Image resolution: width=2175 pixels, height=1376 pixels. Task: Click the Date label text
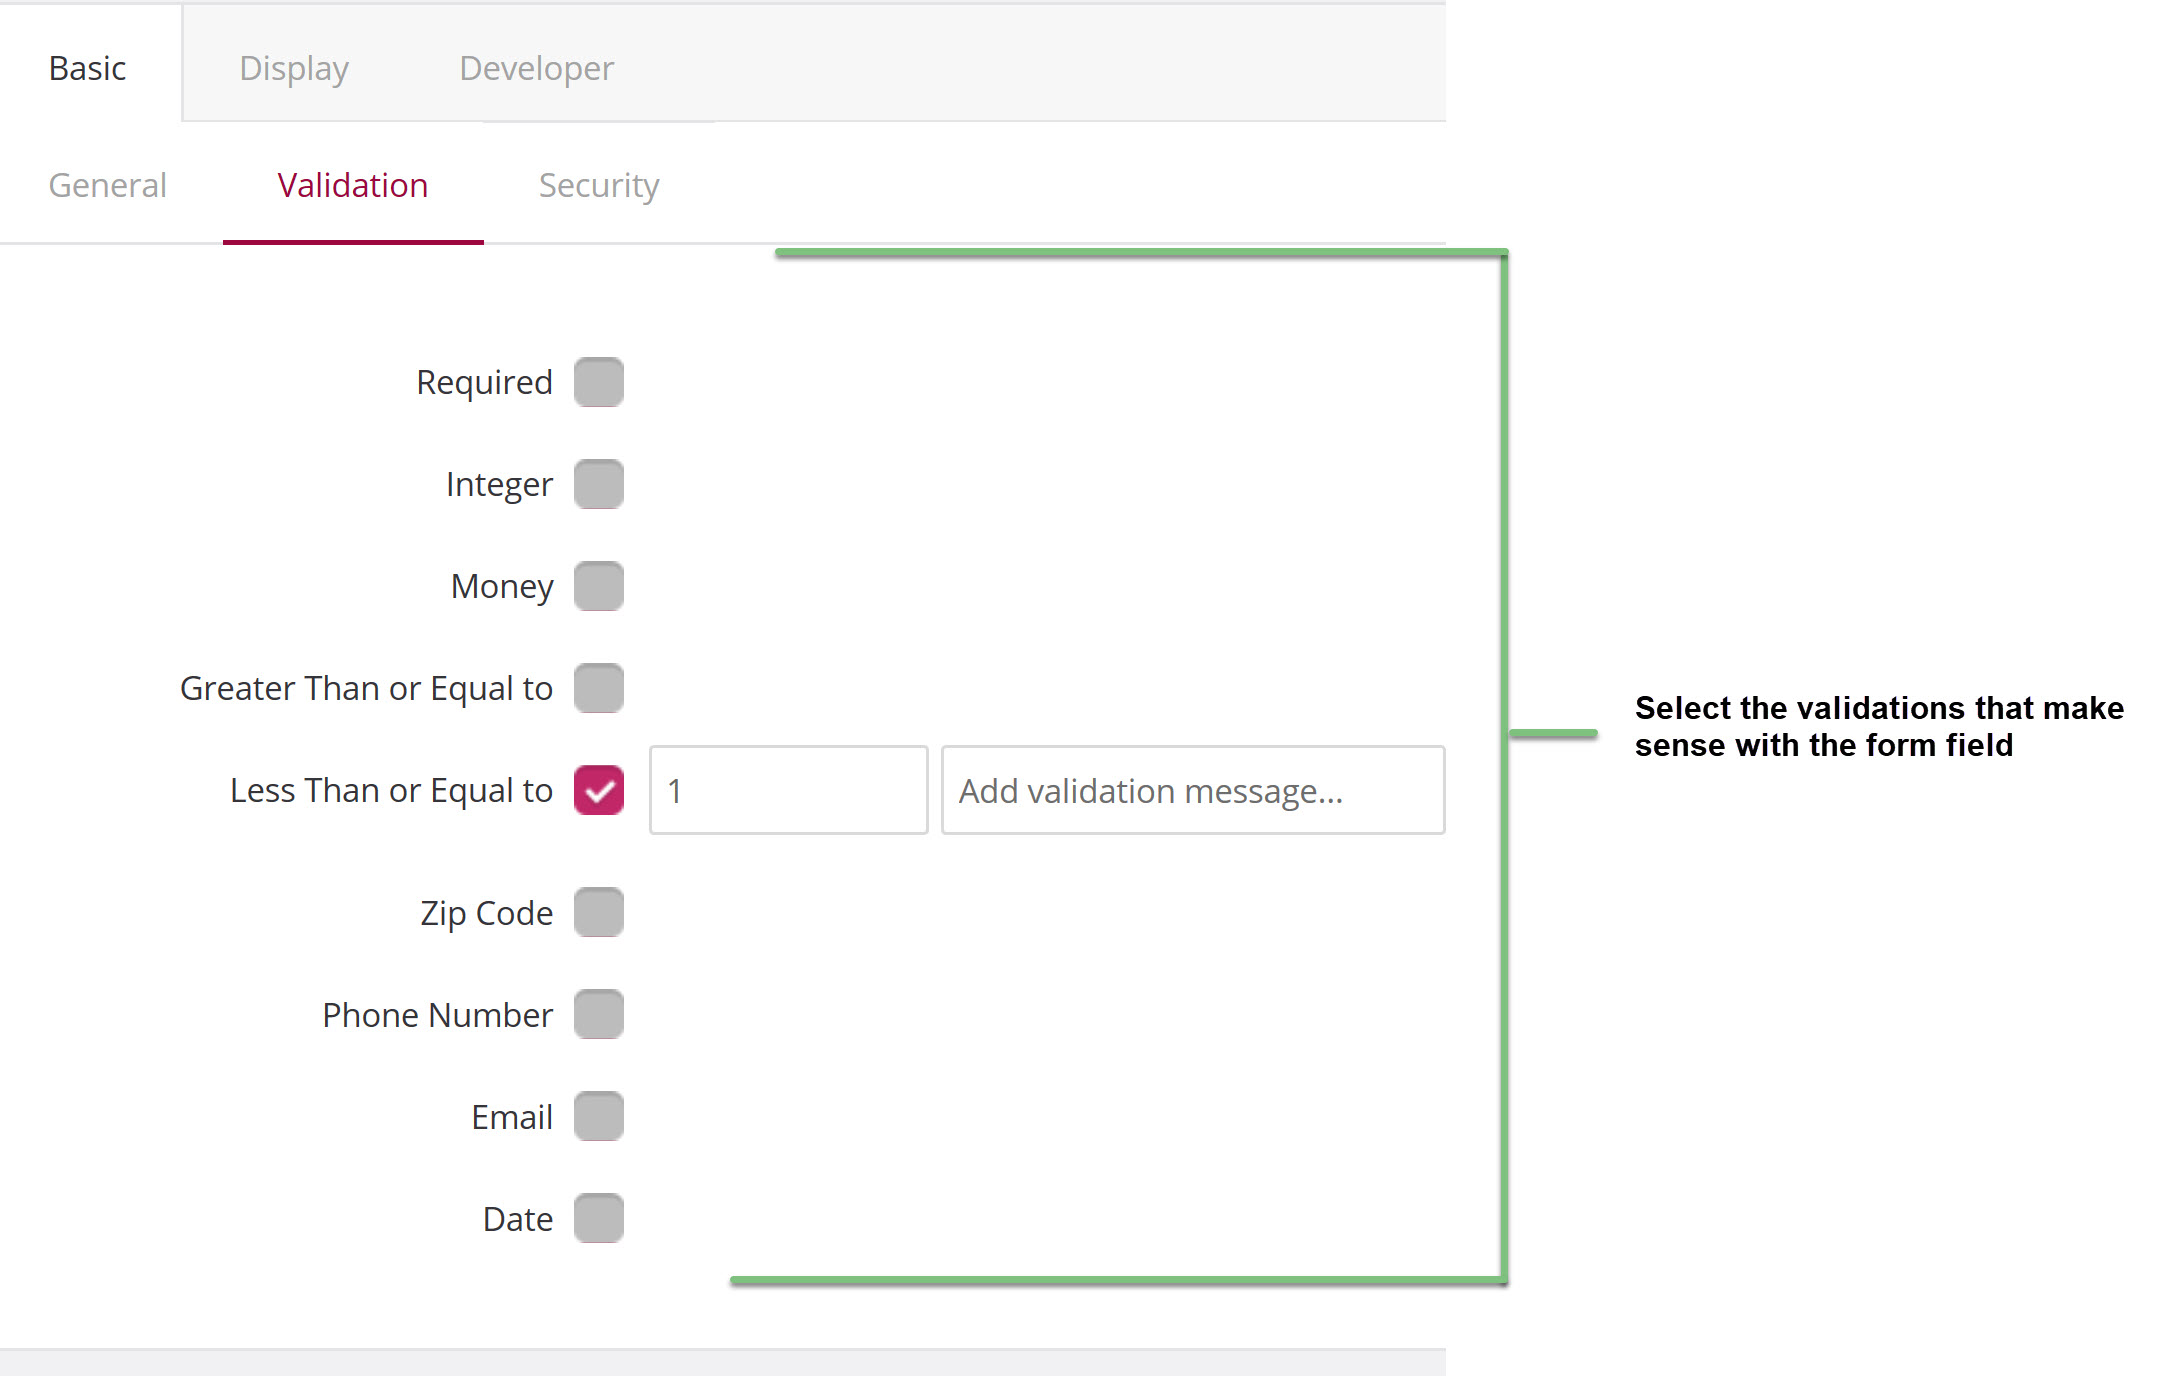pos(518,1219)
